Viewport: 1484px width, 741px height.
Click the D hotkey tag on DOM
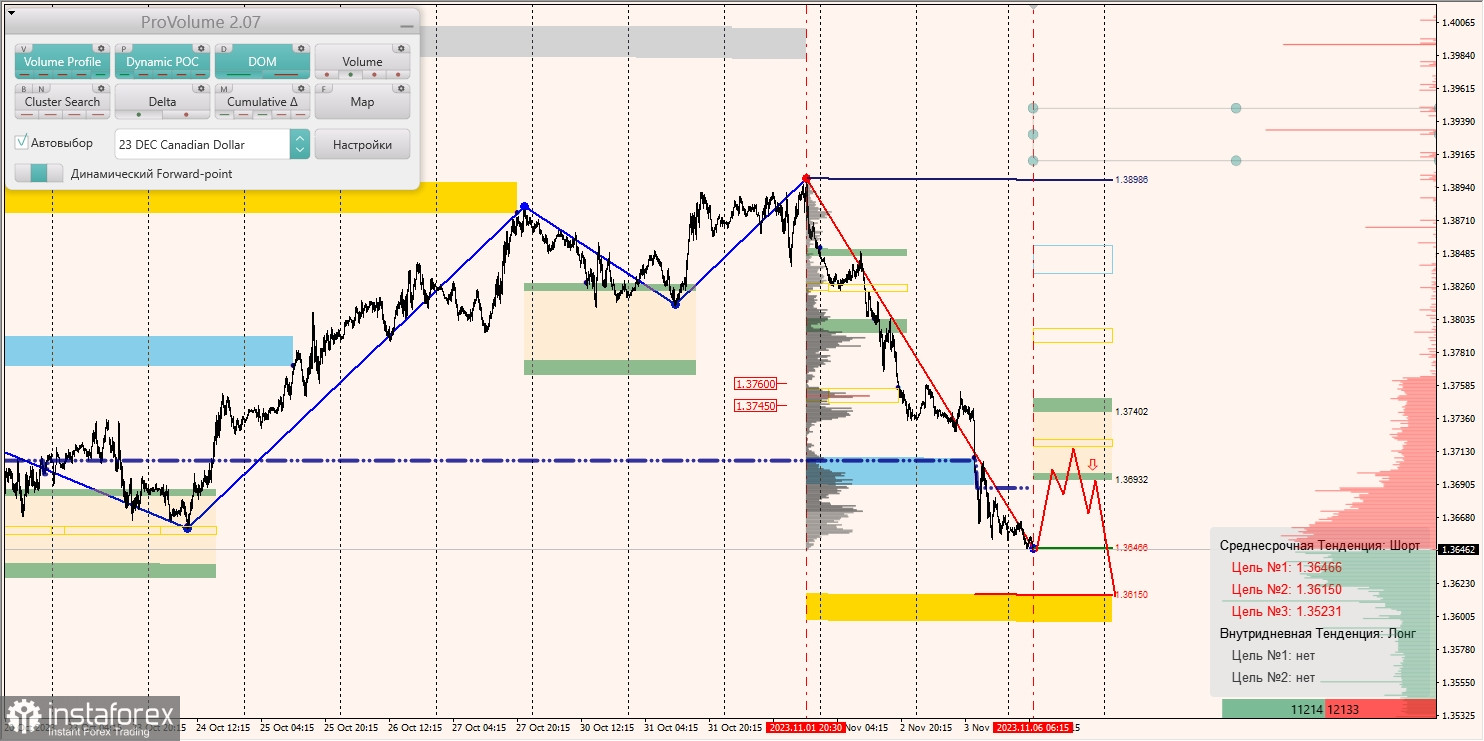click(224, 48)
